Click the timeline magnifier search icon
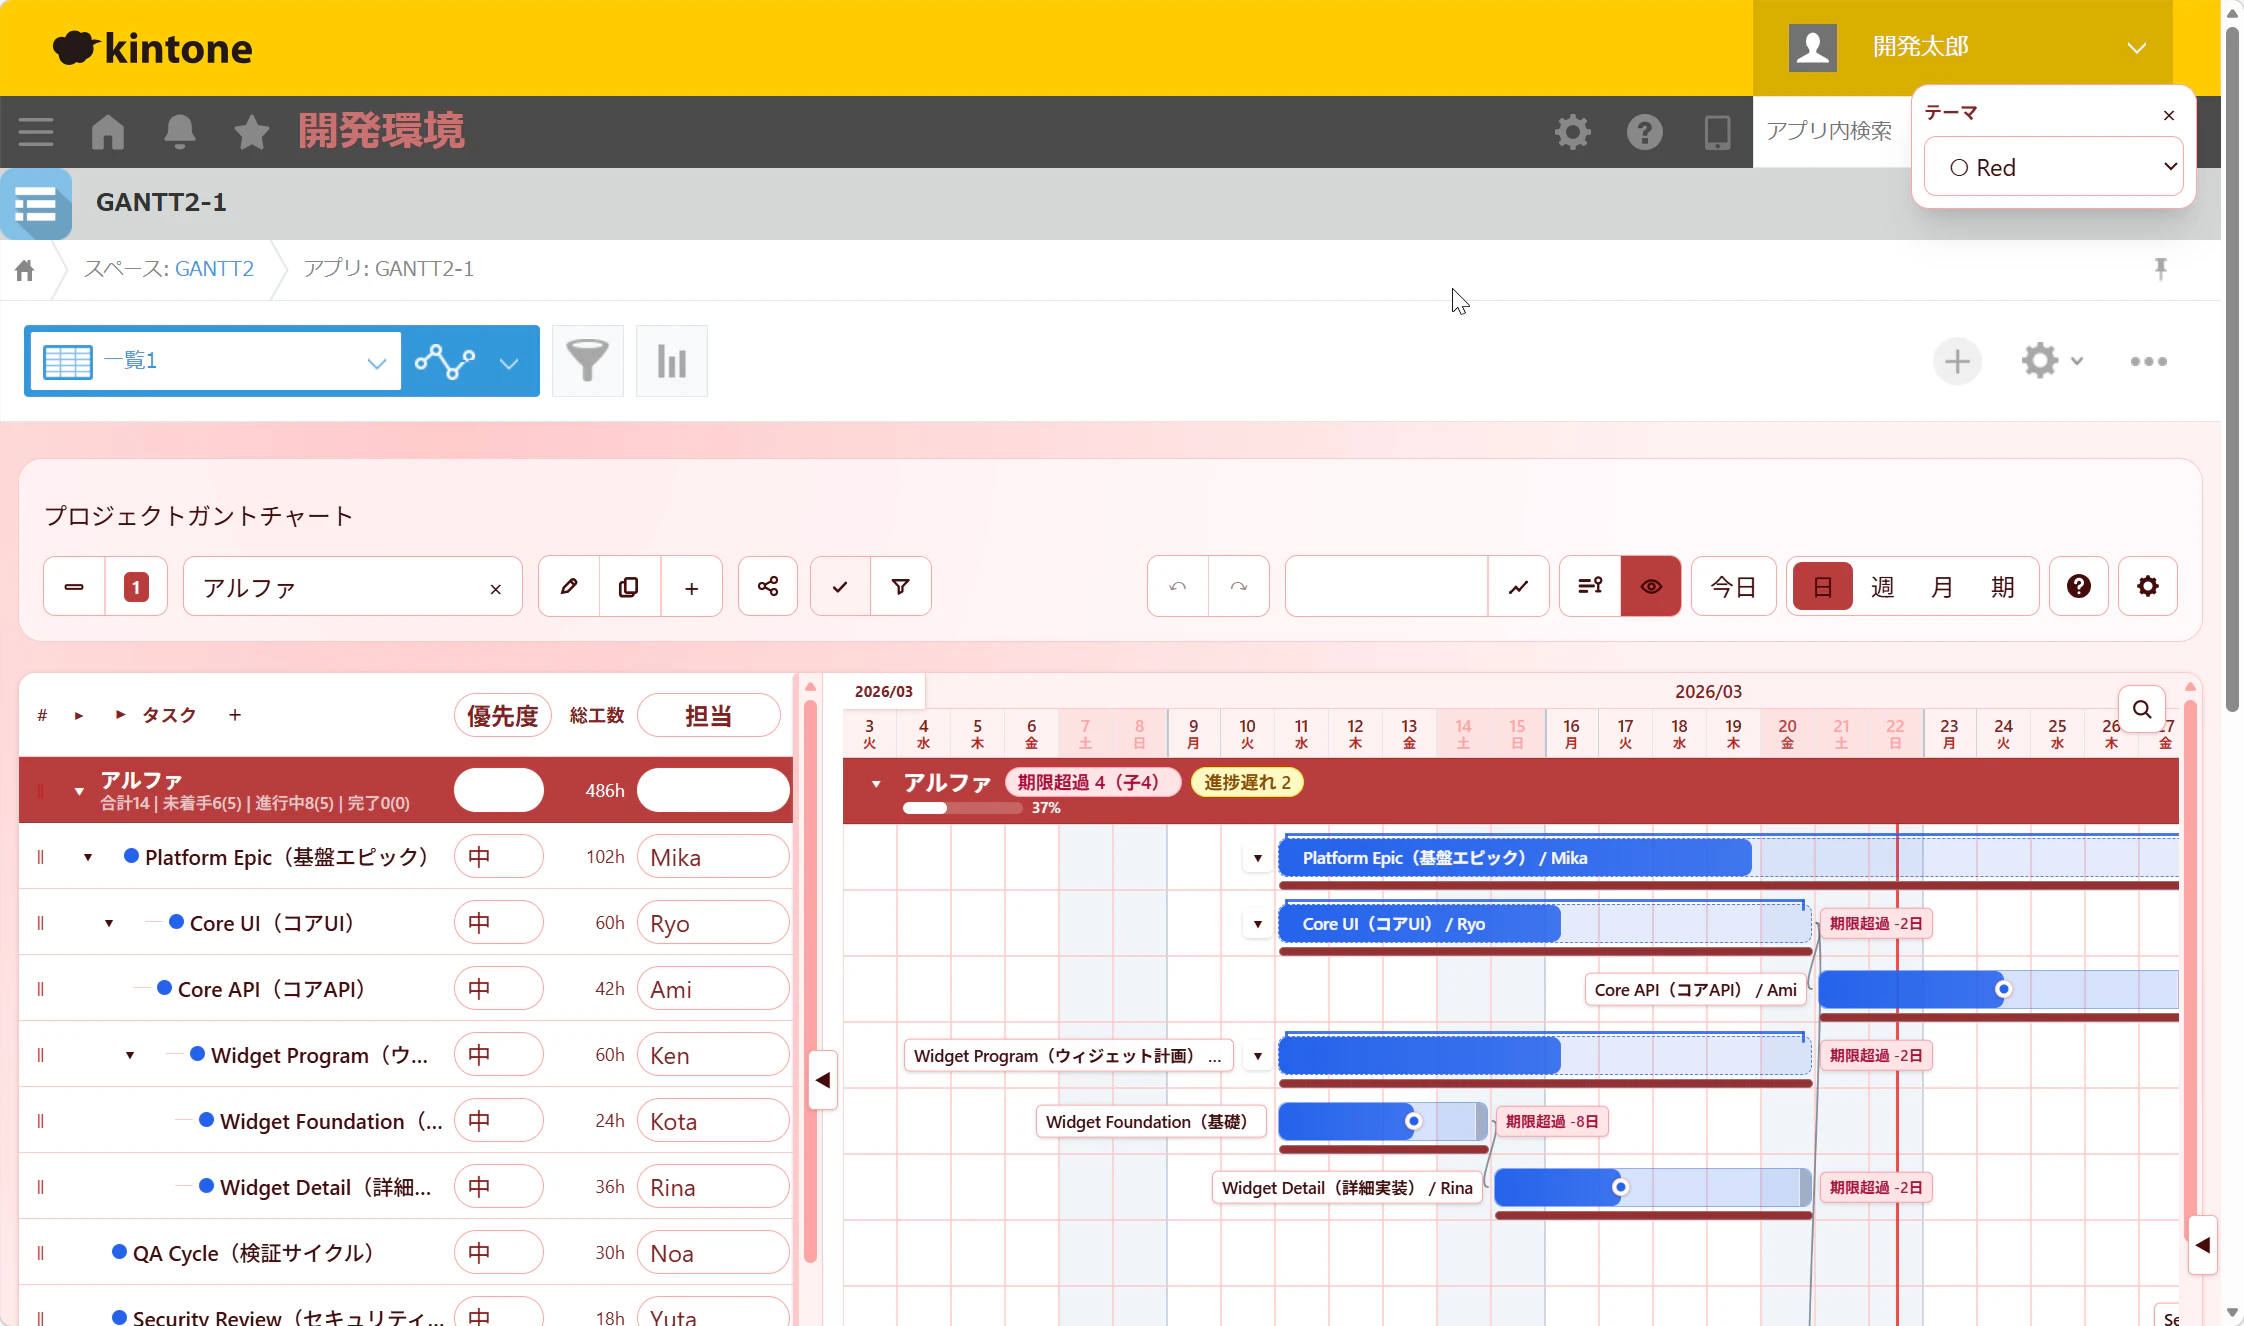Image resolution: width=2244 pixels, height=1326 pixels. pos(2142,710)
